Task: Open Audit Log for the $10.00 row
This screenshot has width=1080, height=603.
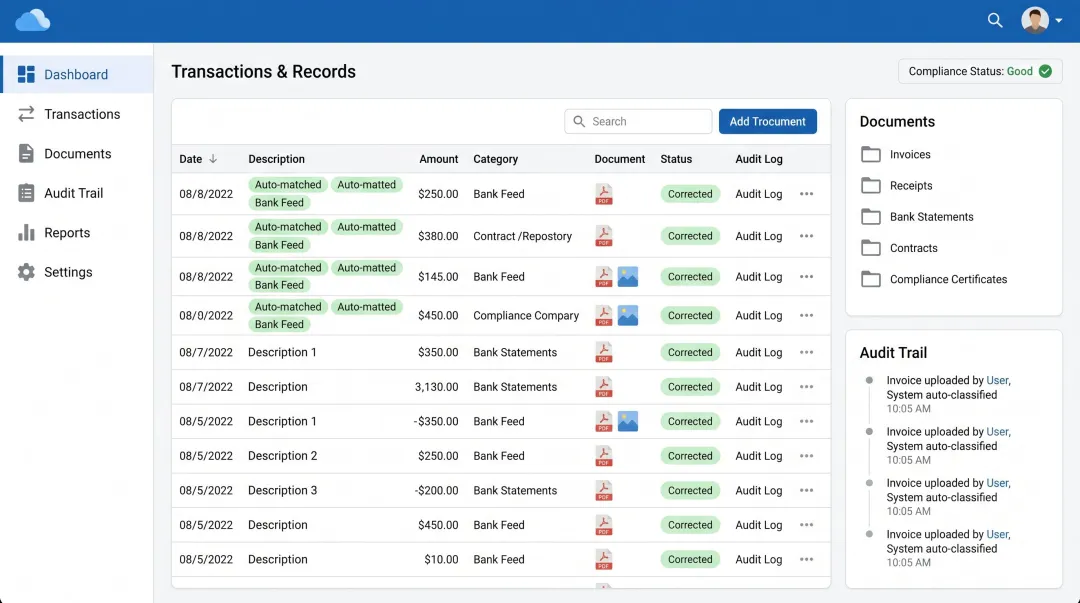Action: pyautogui.click(x=758, y=560)
